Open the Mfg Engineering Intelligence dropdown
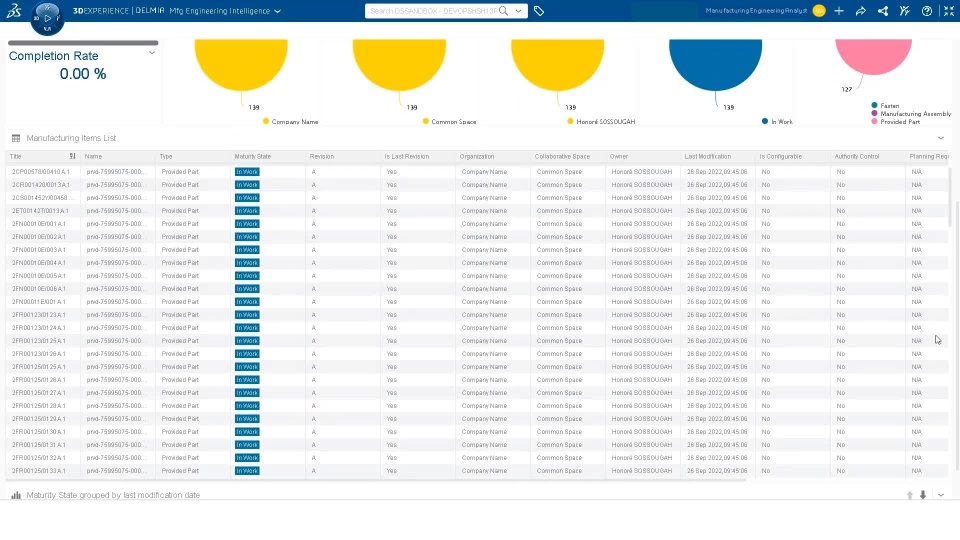This screenshot has height=540, width=960. pos(277,11)
